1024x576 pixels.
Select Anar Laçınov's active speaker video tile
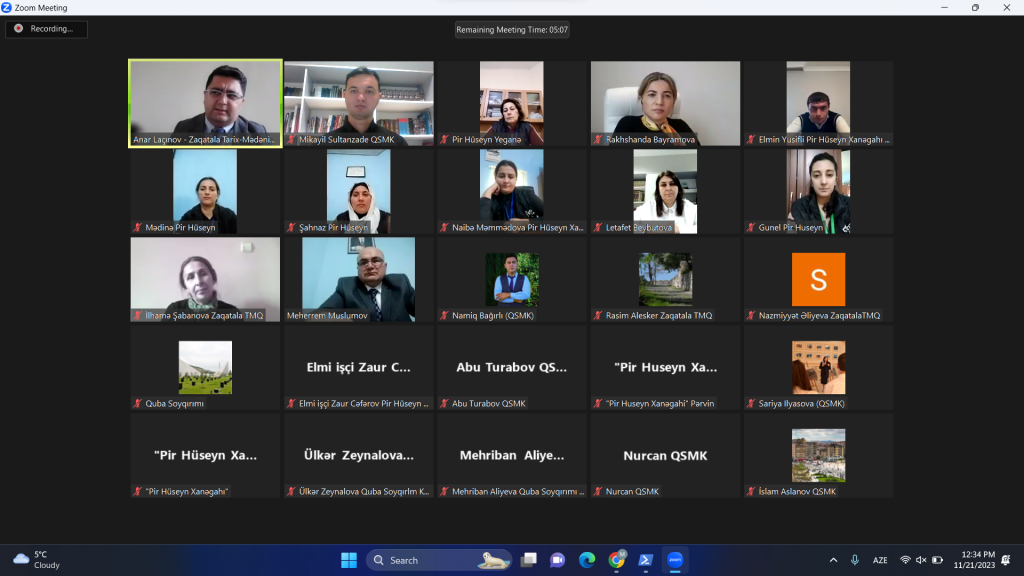point(205,103)
